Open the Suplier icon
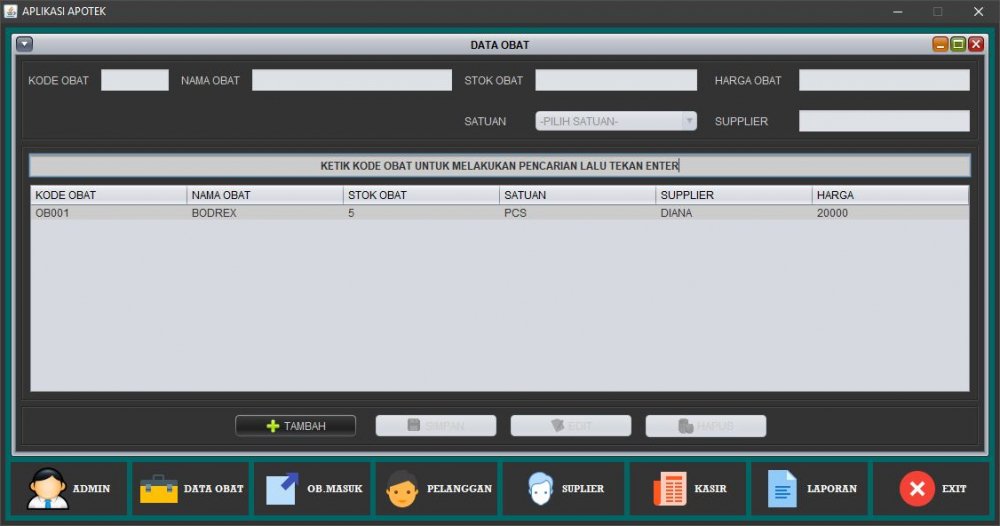The image size is (1000, 526). (540, 489)
